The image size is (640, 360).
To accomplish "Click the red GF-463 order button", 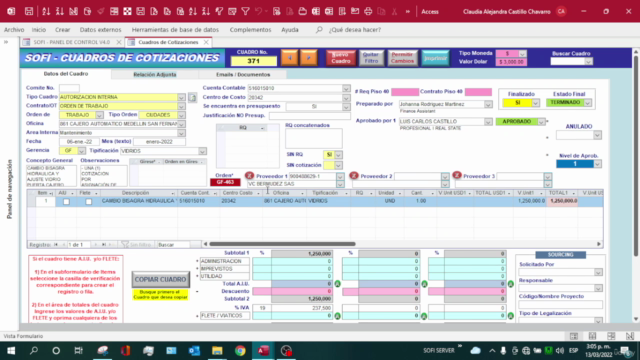I will (225, 182).
